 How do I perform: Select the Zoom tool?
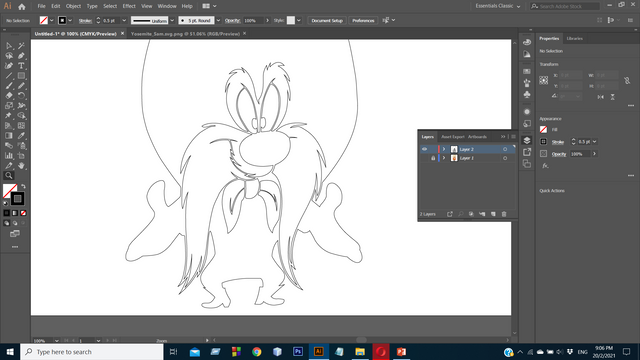click(9, 176)
